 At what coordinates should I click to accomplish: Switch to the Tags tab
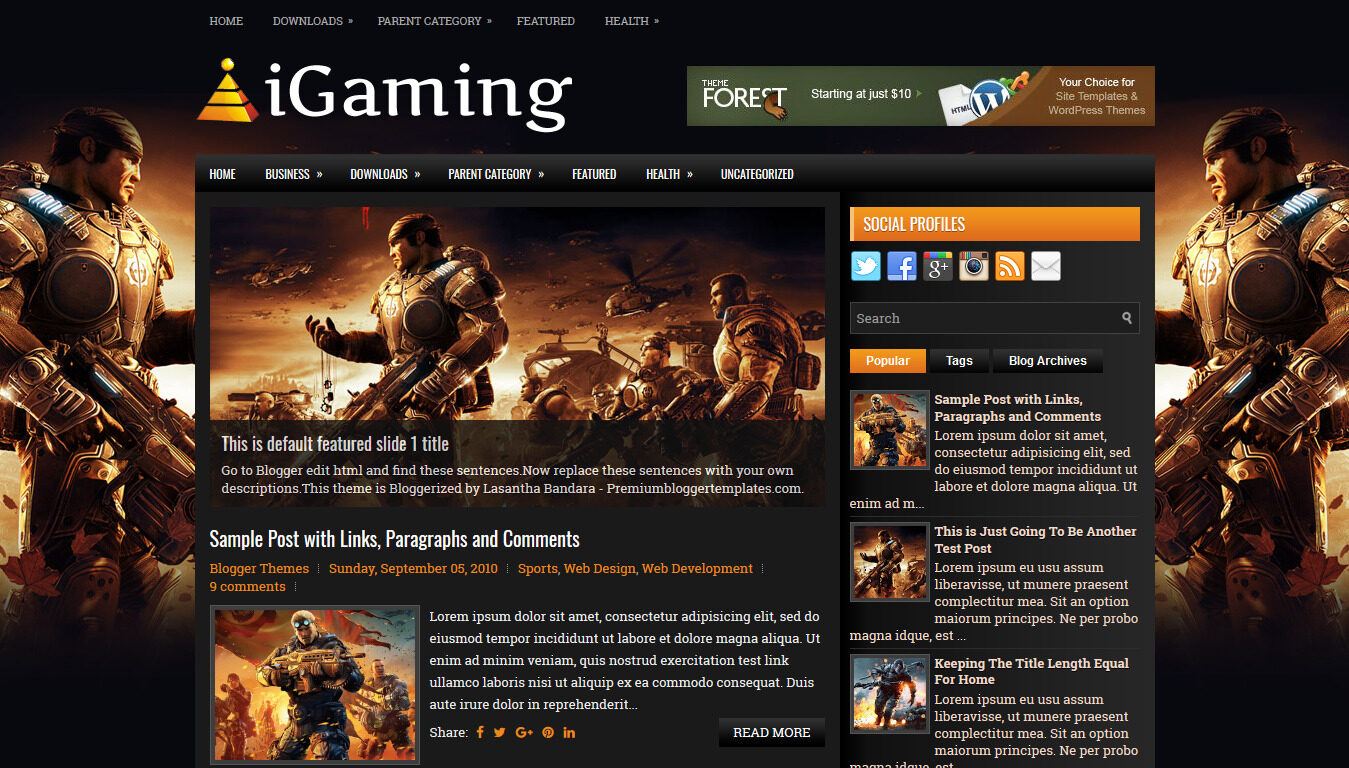959,361
